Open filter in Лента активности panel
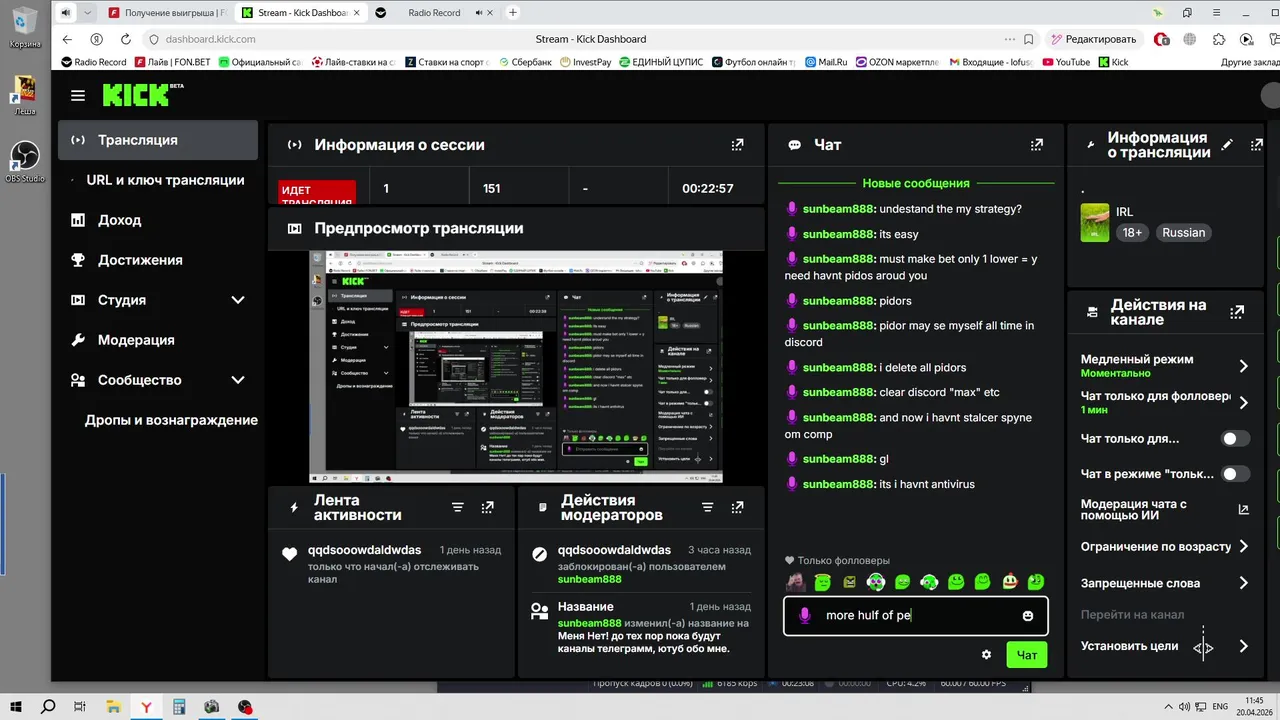 click(x=458, y=508)
